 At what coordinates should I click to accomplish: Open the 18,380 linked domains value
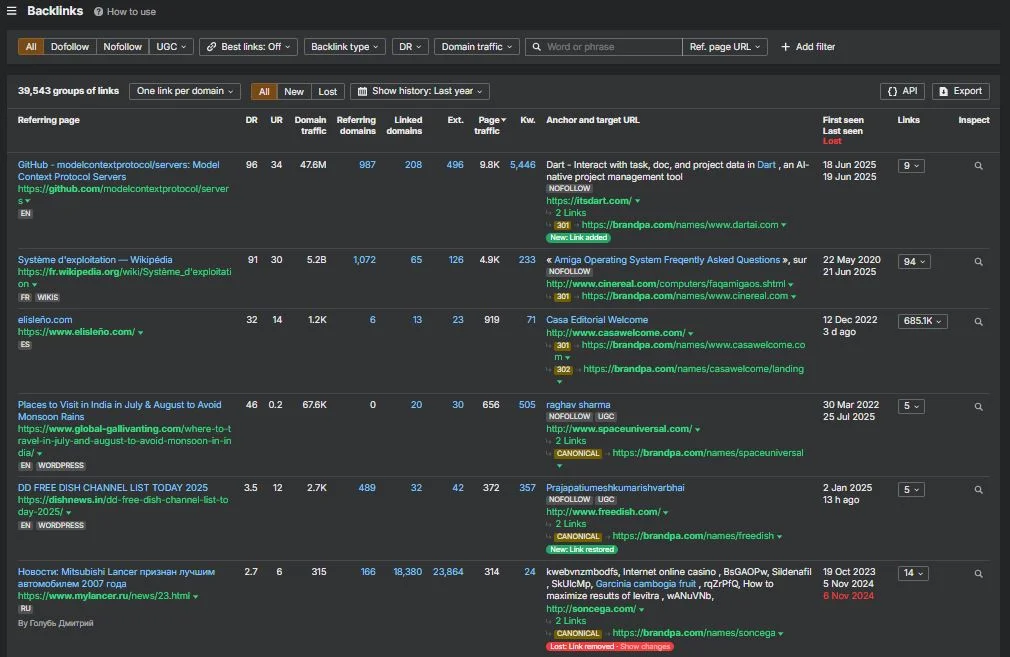pyautogui.click(x=408, y=571)
